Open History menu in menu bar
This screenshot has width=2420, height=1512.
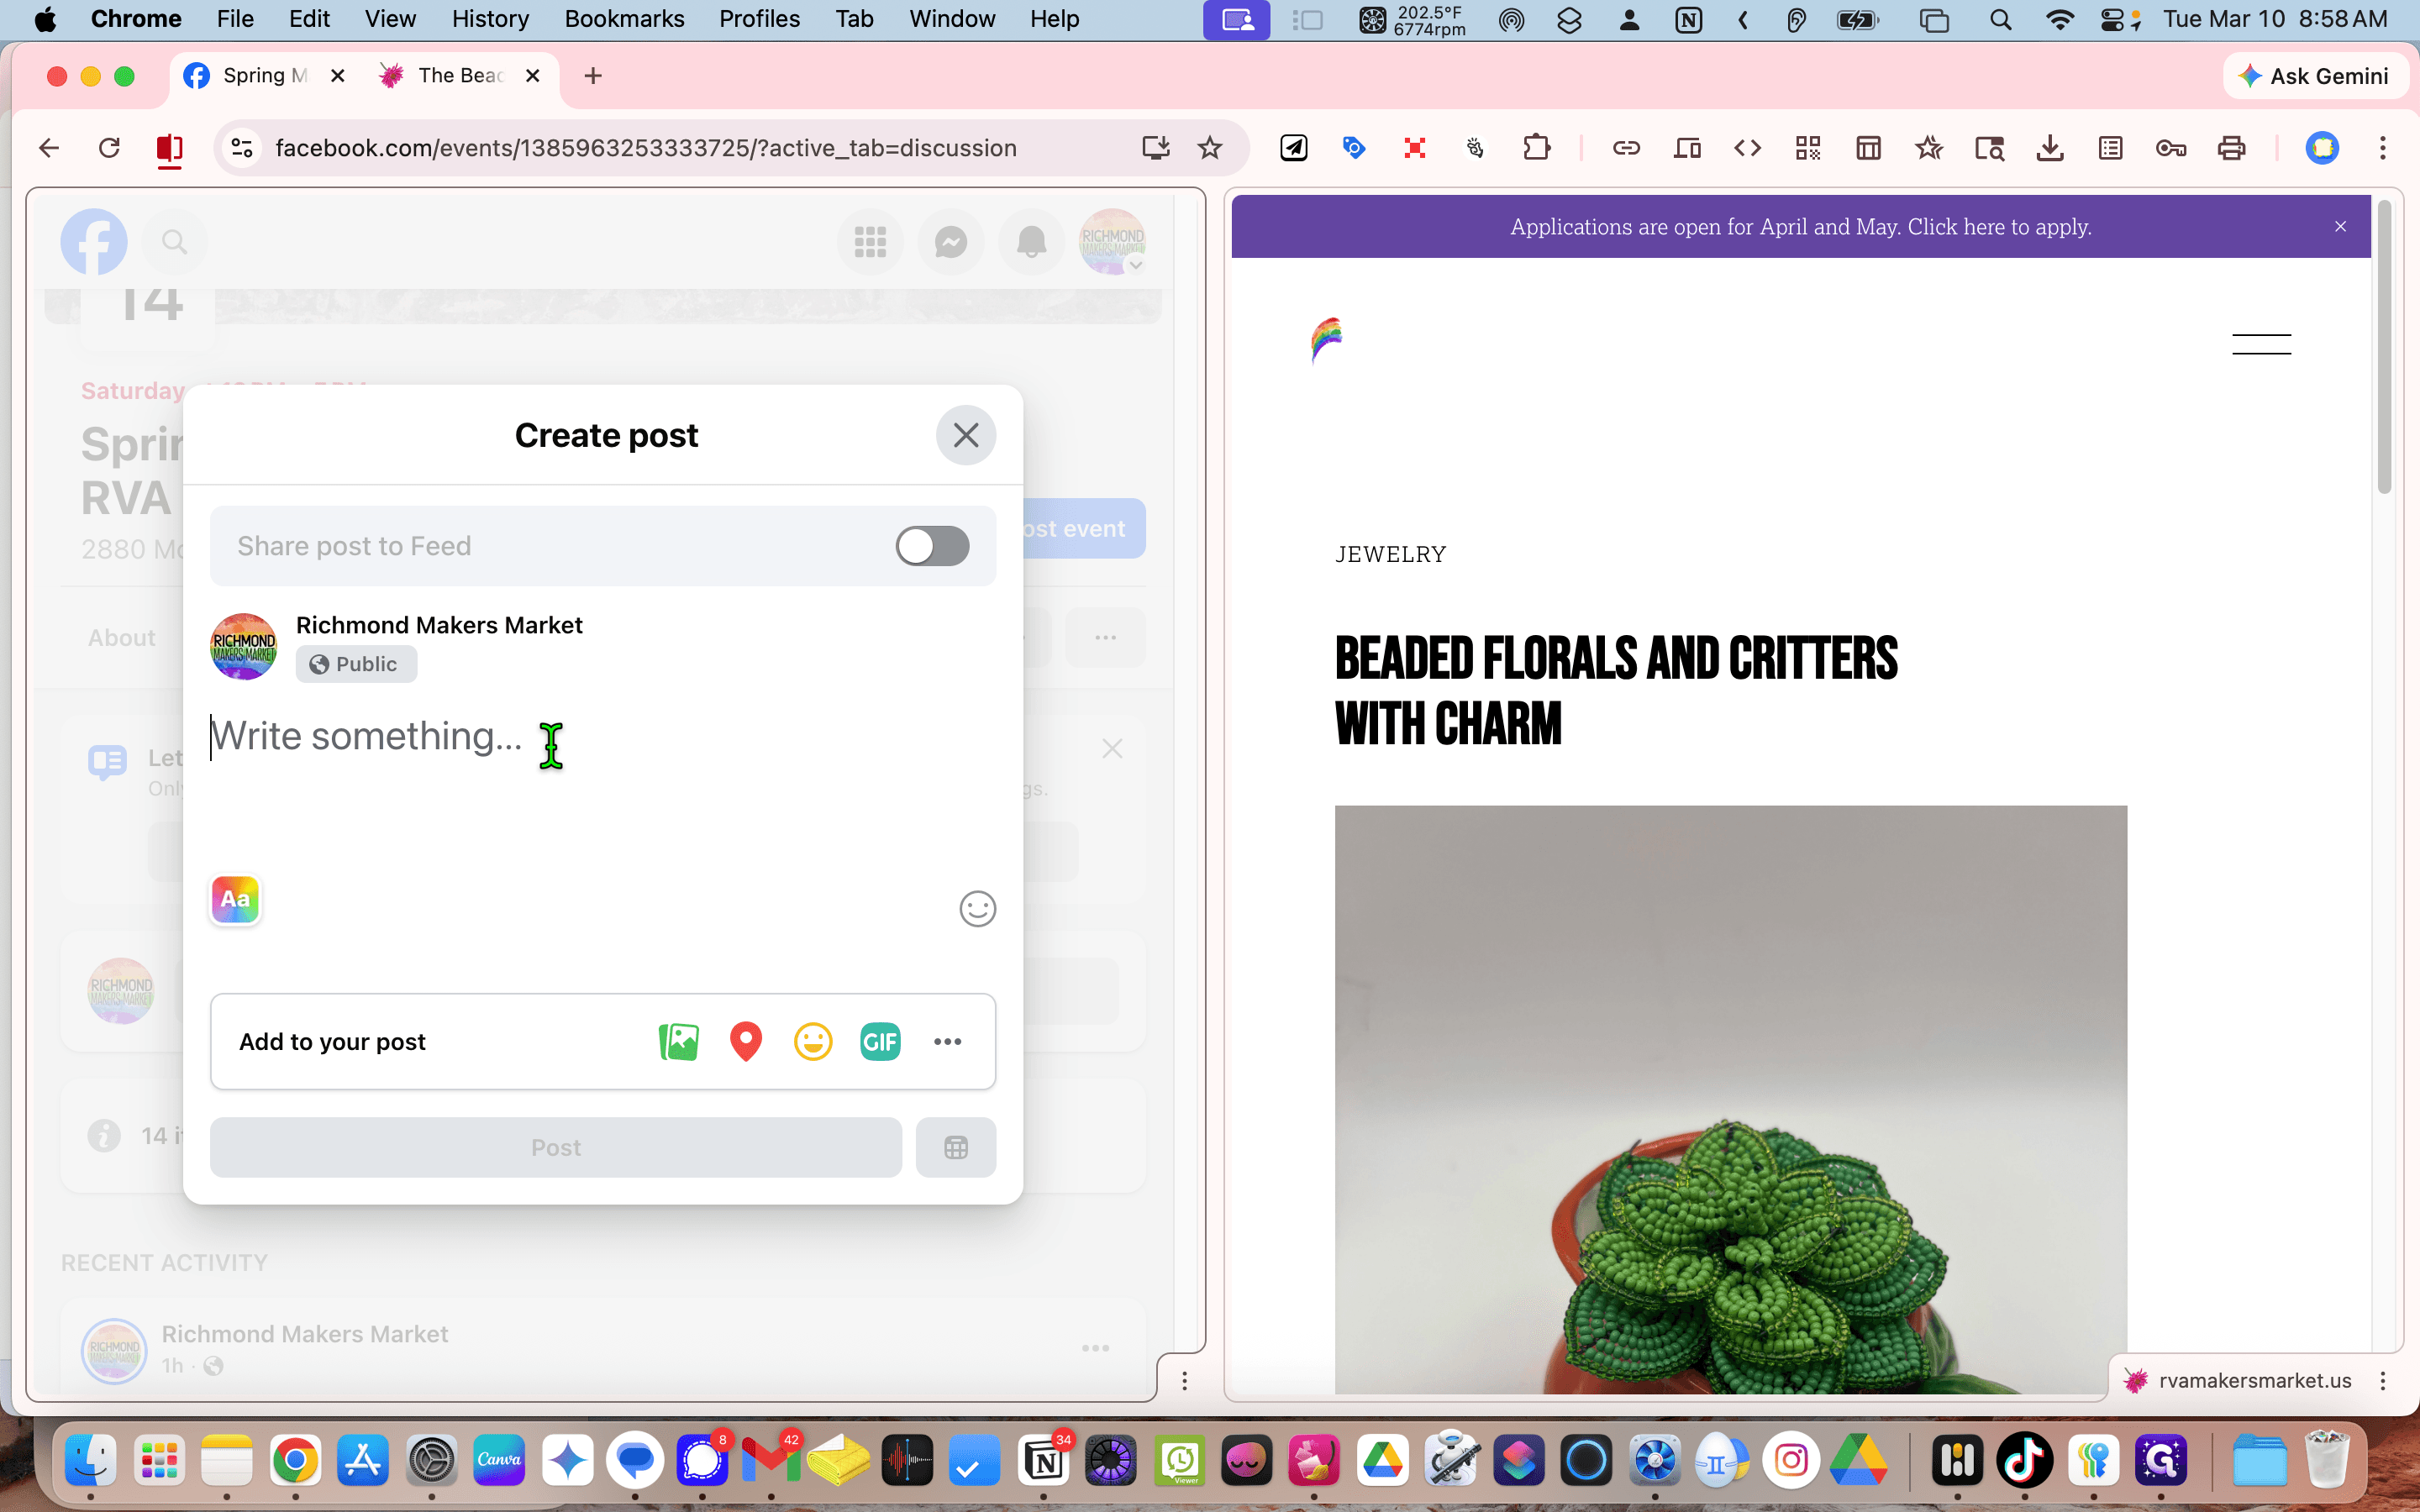(x=489, y=19)
